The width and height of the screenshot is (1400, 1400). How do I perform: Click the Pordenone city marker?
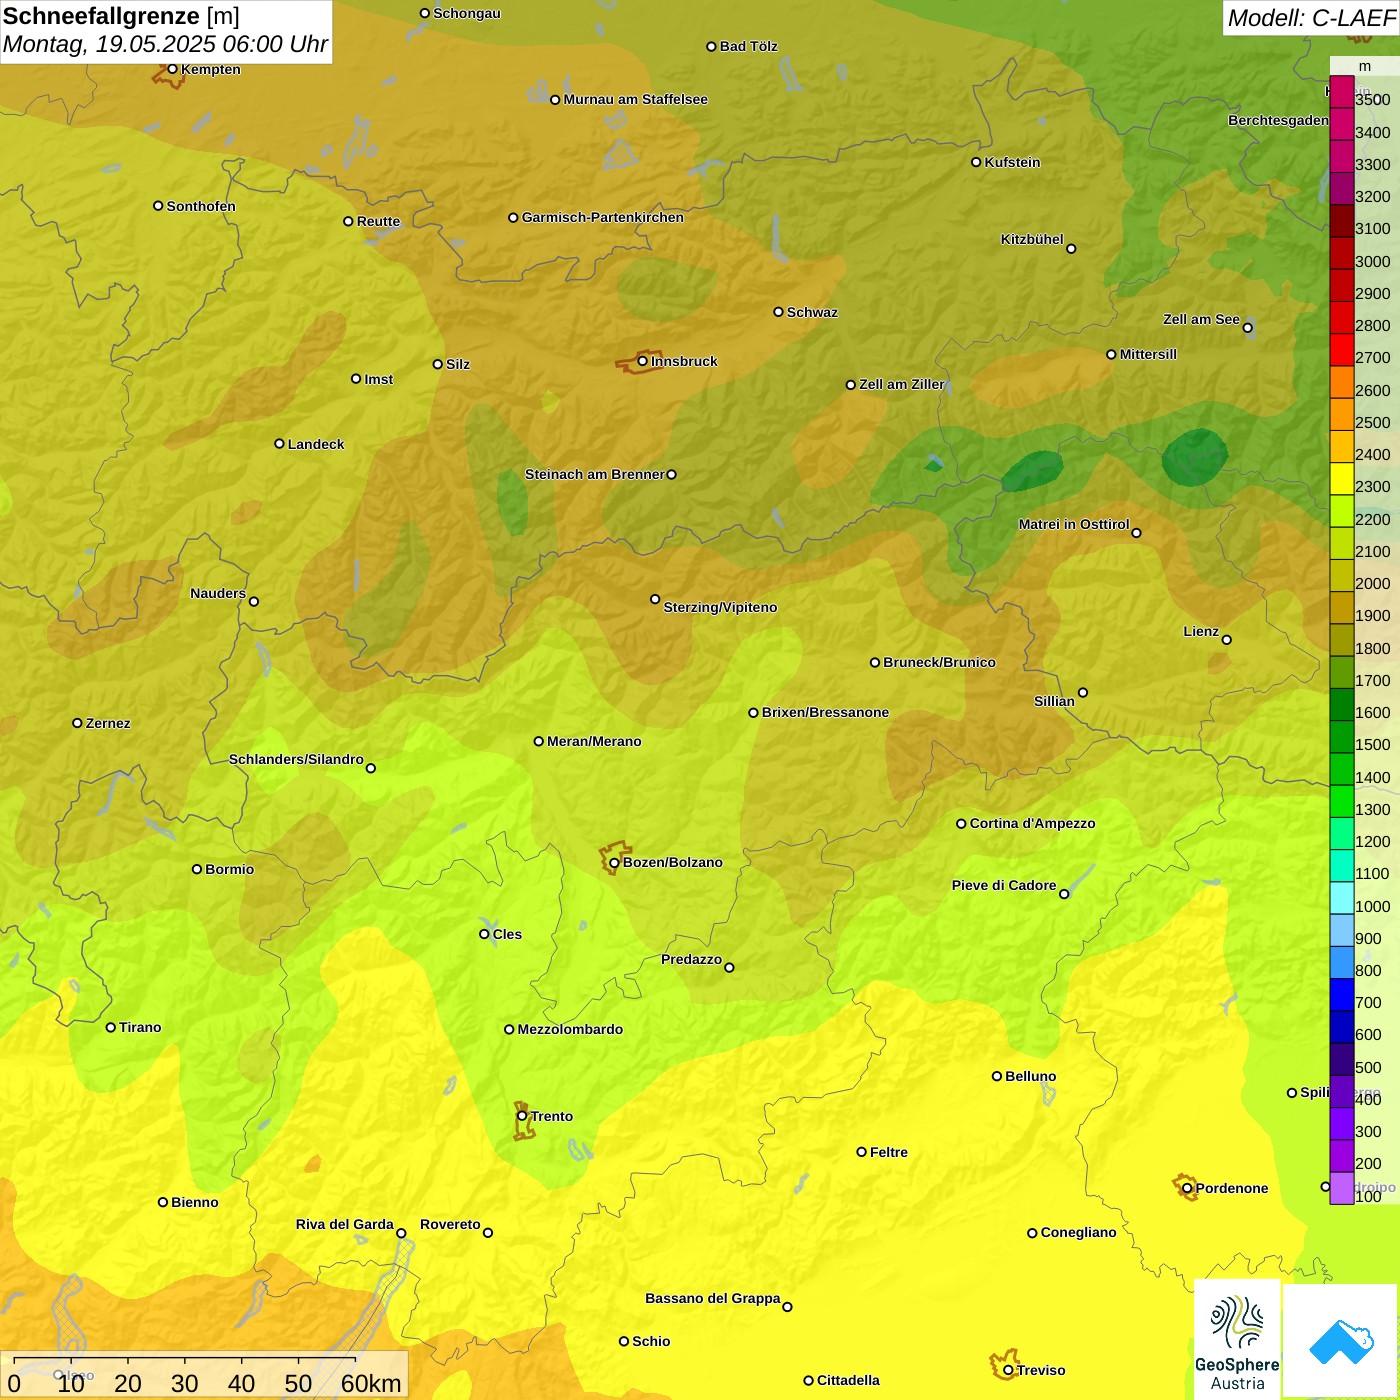pos(1187,1188)
